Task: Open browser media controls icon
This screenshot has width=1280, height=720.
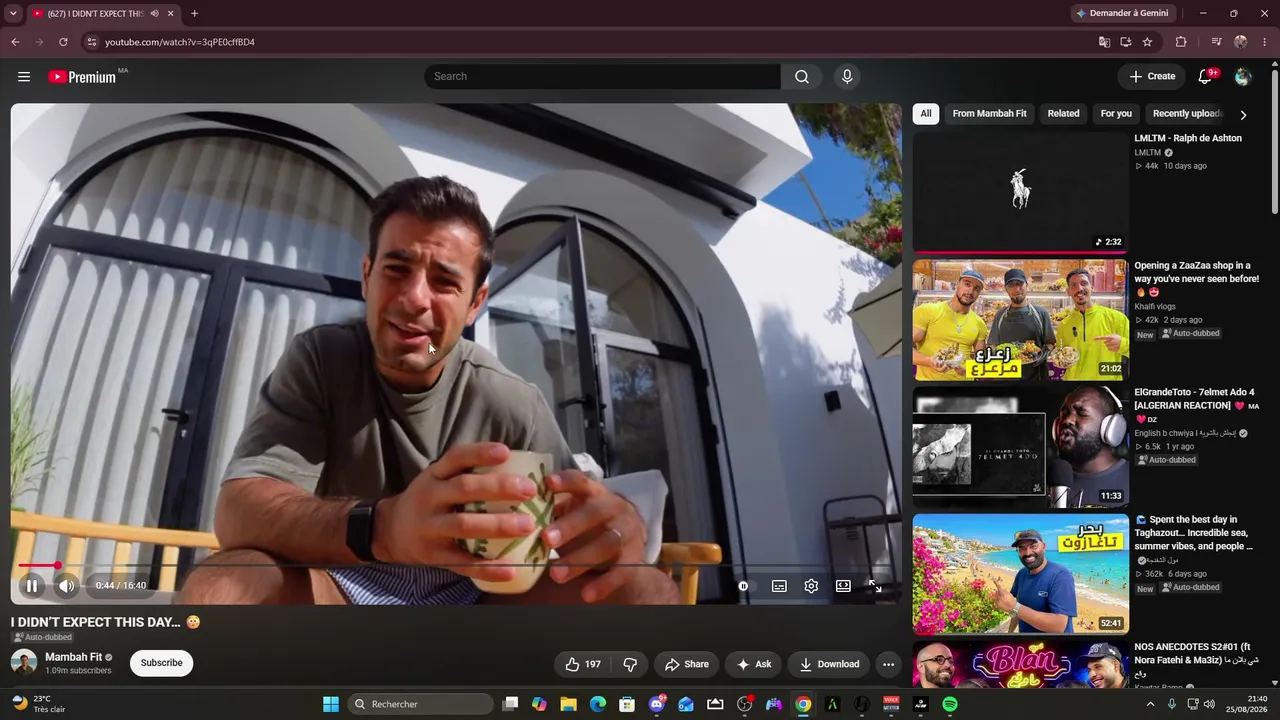Action: [1216, 42]
